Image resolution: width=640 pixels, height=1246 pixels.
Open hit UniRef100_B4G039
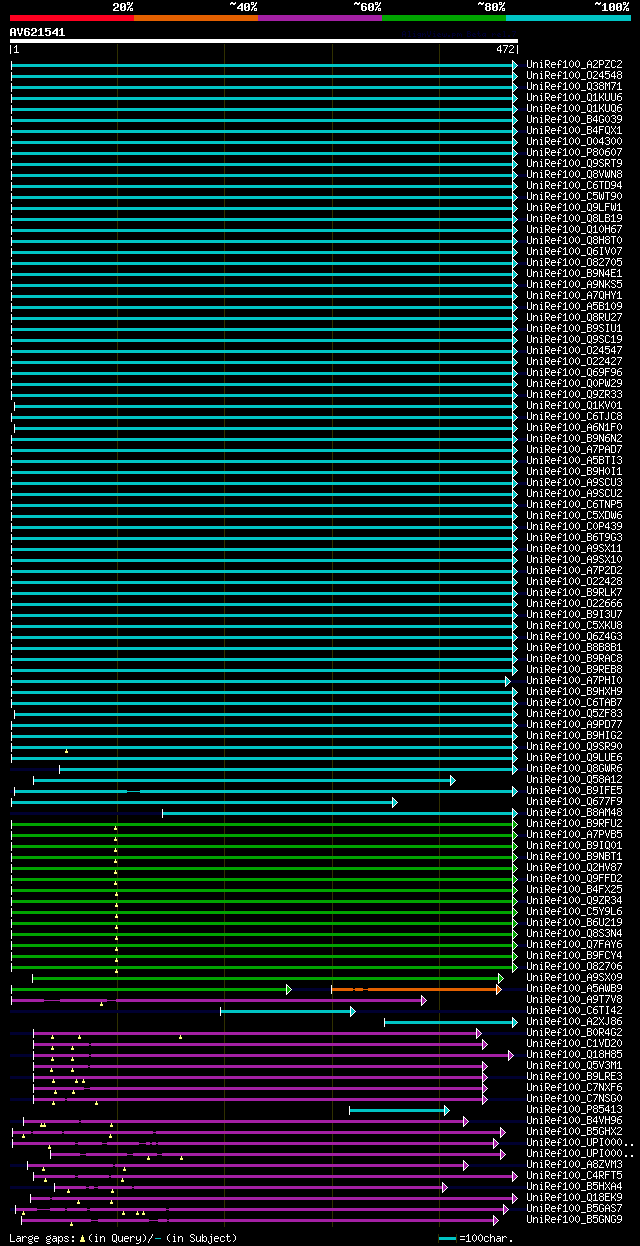point(574,120)
